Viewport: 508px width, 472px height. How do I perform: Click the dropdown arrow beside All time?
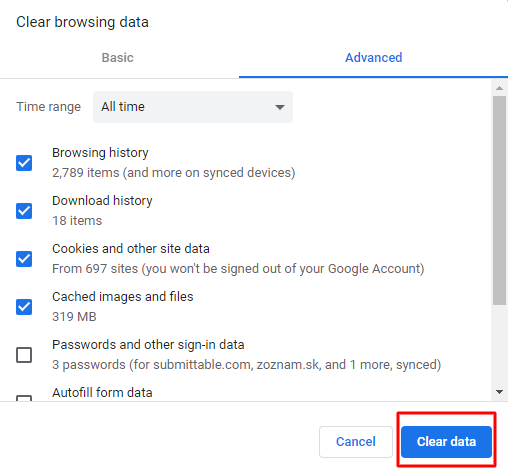pyautogui.click(x=280, y=107)
